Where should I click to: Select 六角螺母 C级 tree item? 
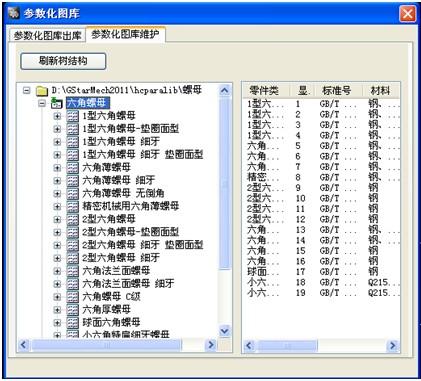(x=111, y=297)
